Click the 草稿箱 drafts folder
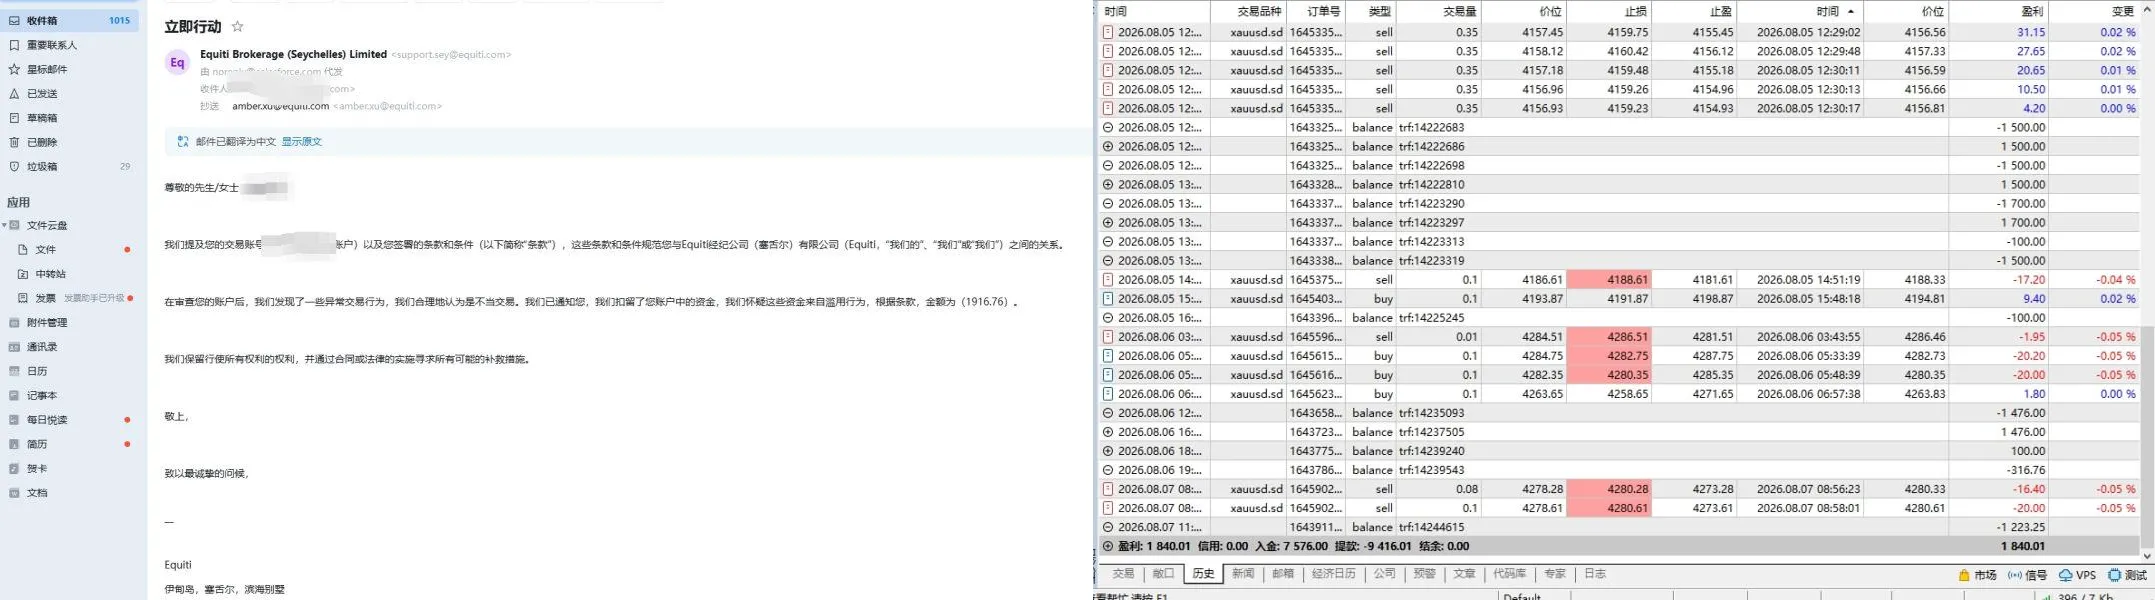Screen dimensions: 2155x600 click(x=70, y=118)
